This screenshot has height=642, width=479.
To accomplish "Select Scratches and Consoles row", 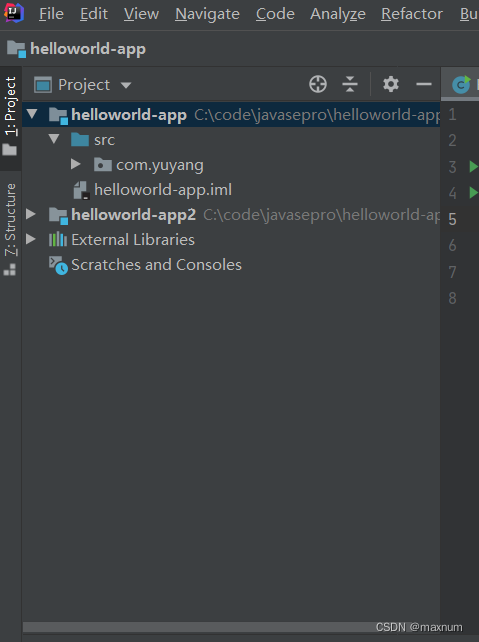I will pos(231,265).
